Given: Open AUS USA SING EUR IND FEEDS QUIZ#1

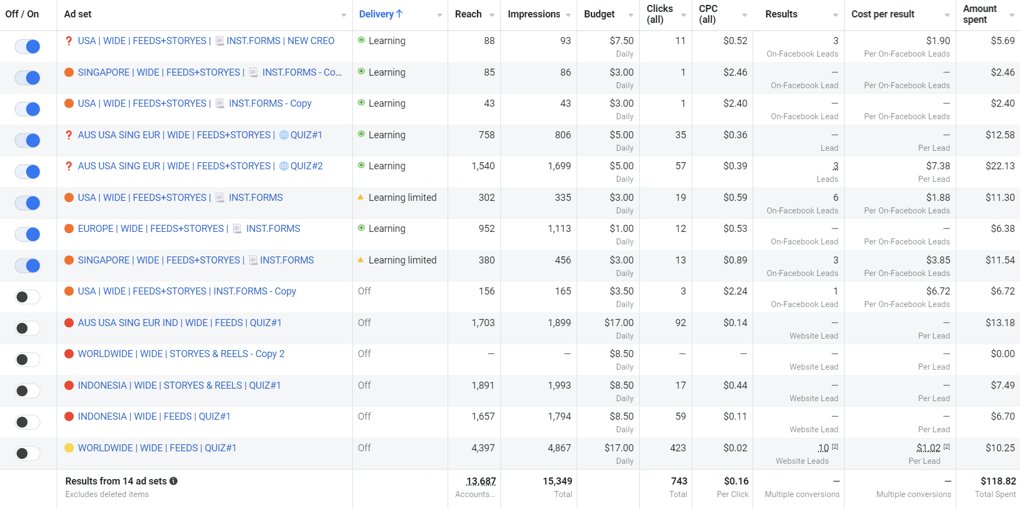Looking at the screenshot, I should click(180, 323).
